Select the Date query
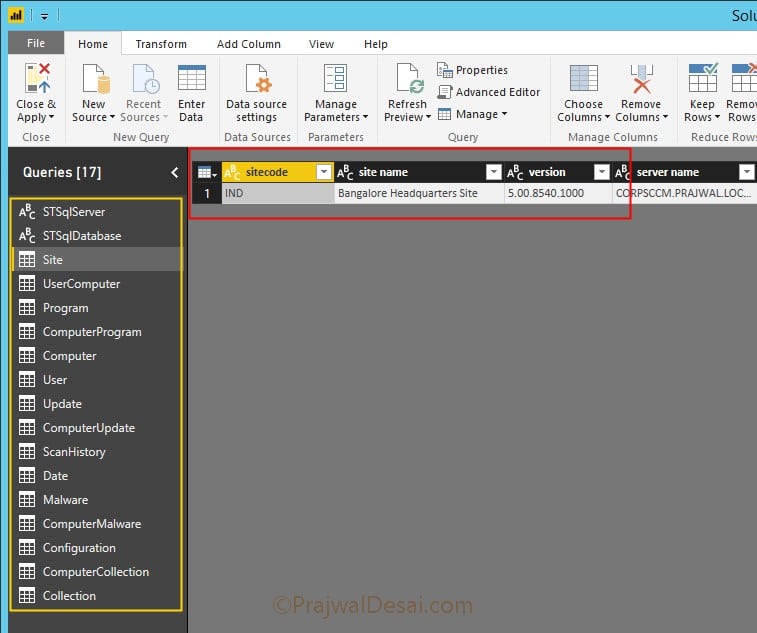This screenshot has height=633, width=757. 97,476
